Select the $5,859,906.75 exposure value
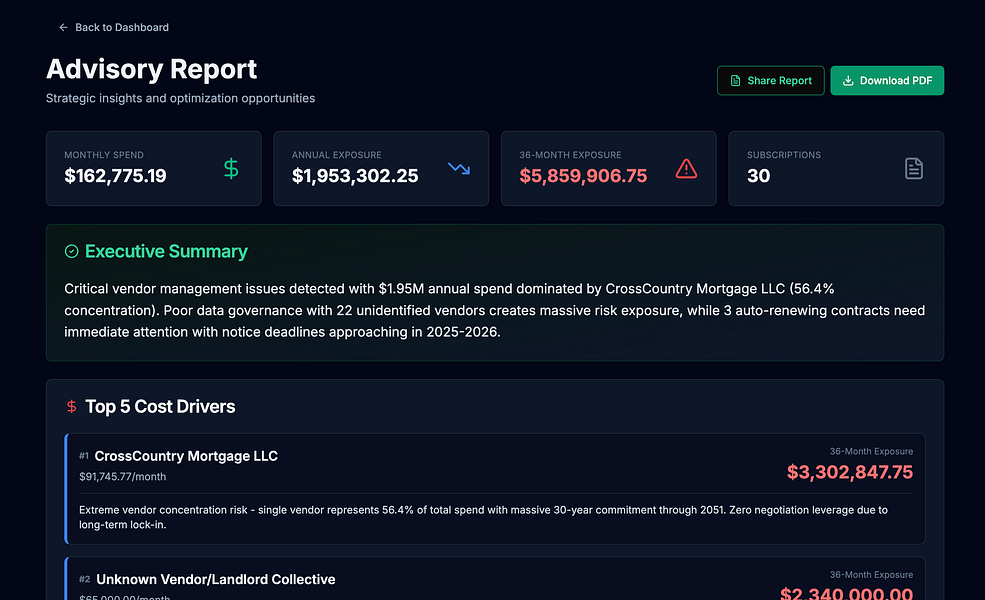The image size is (985, 600). 583,176
